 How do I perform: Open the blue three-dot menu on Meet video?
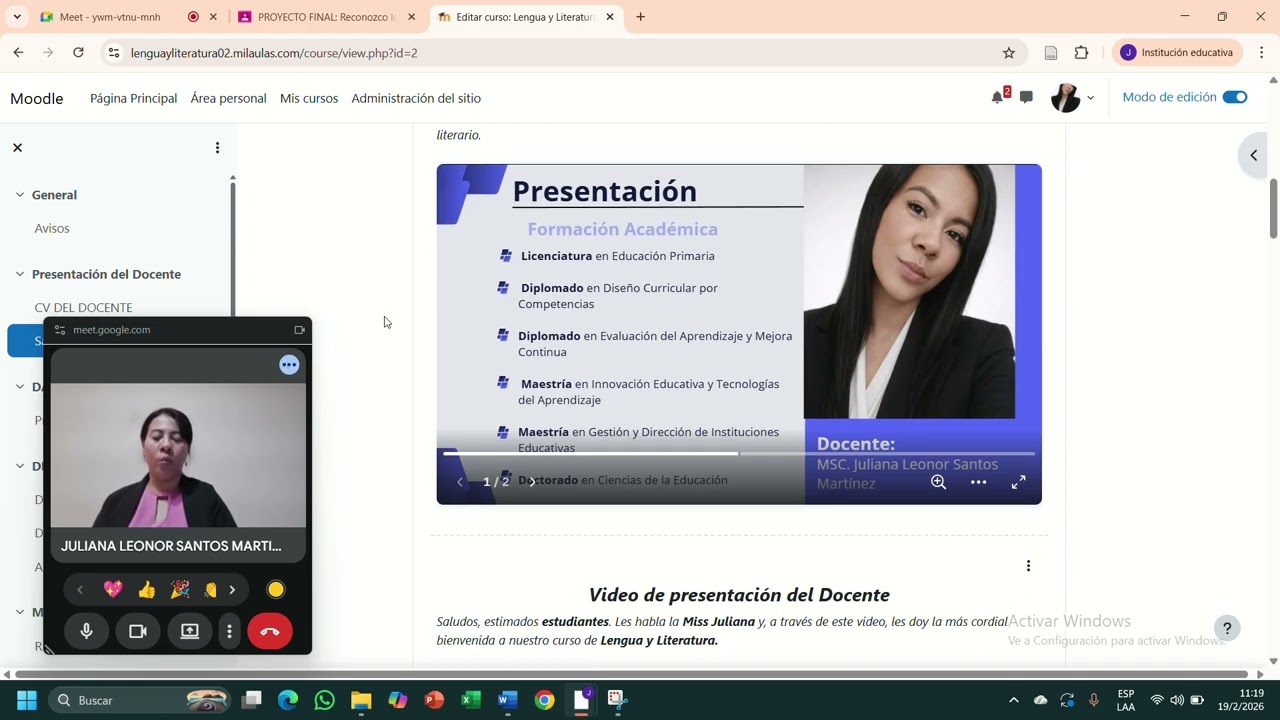coord(289,365)
